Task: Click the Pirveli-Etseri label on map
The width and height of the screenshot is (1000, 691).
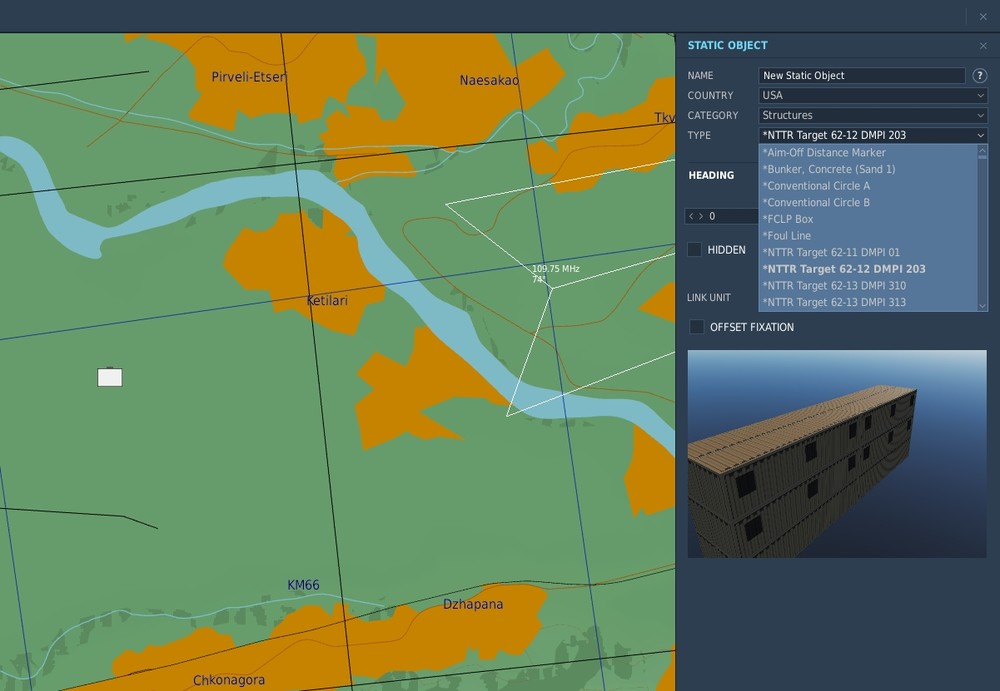Action: (x=249, y=77)
